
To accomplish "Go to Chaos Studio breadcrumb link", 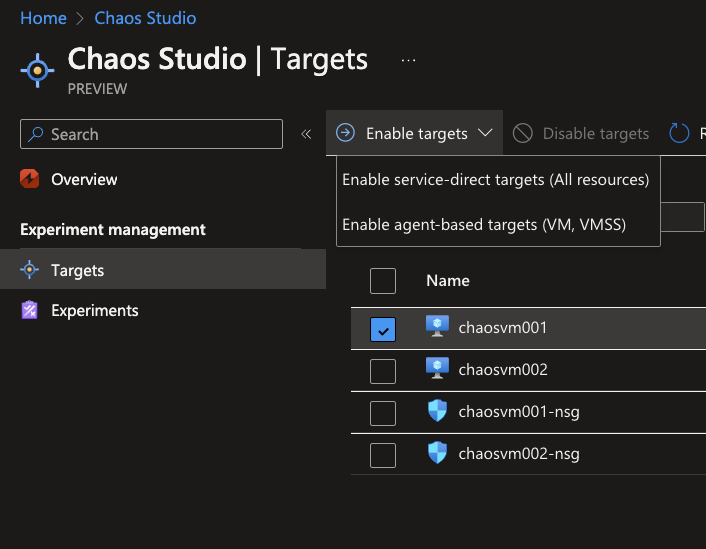I will [x=145, y=18].
